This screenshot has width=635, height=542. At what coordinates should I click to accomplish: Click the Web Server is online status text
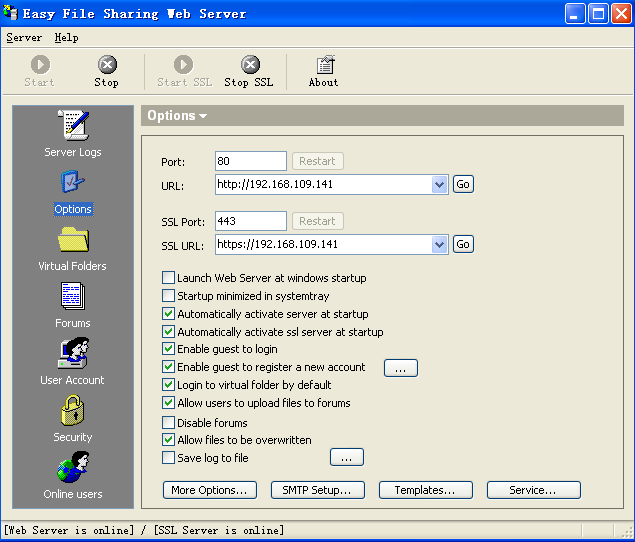tap(68, 531)
